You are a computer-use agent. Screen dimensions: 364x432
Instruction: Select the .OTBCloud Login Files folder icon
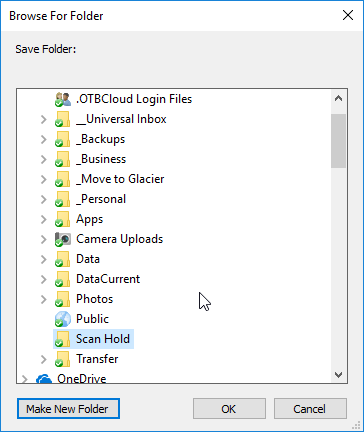coord(63,99)
